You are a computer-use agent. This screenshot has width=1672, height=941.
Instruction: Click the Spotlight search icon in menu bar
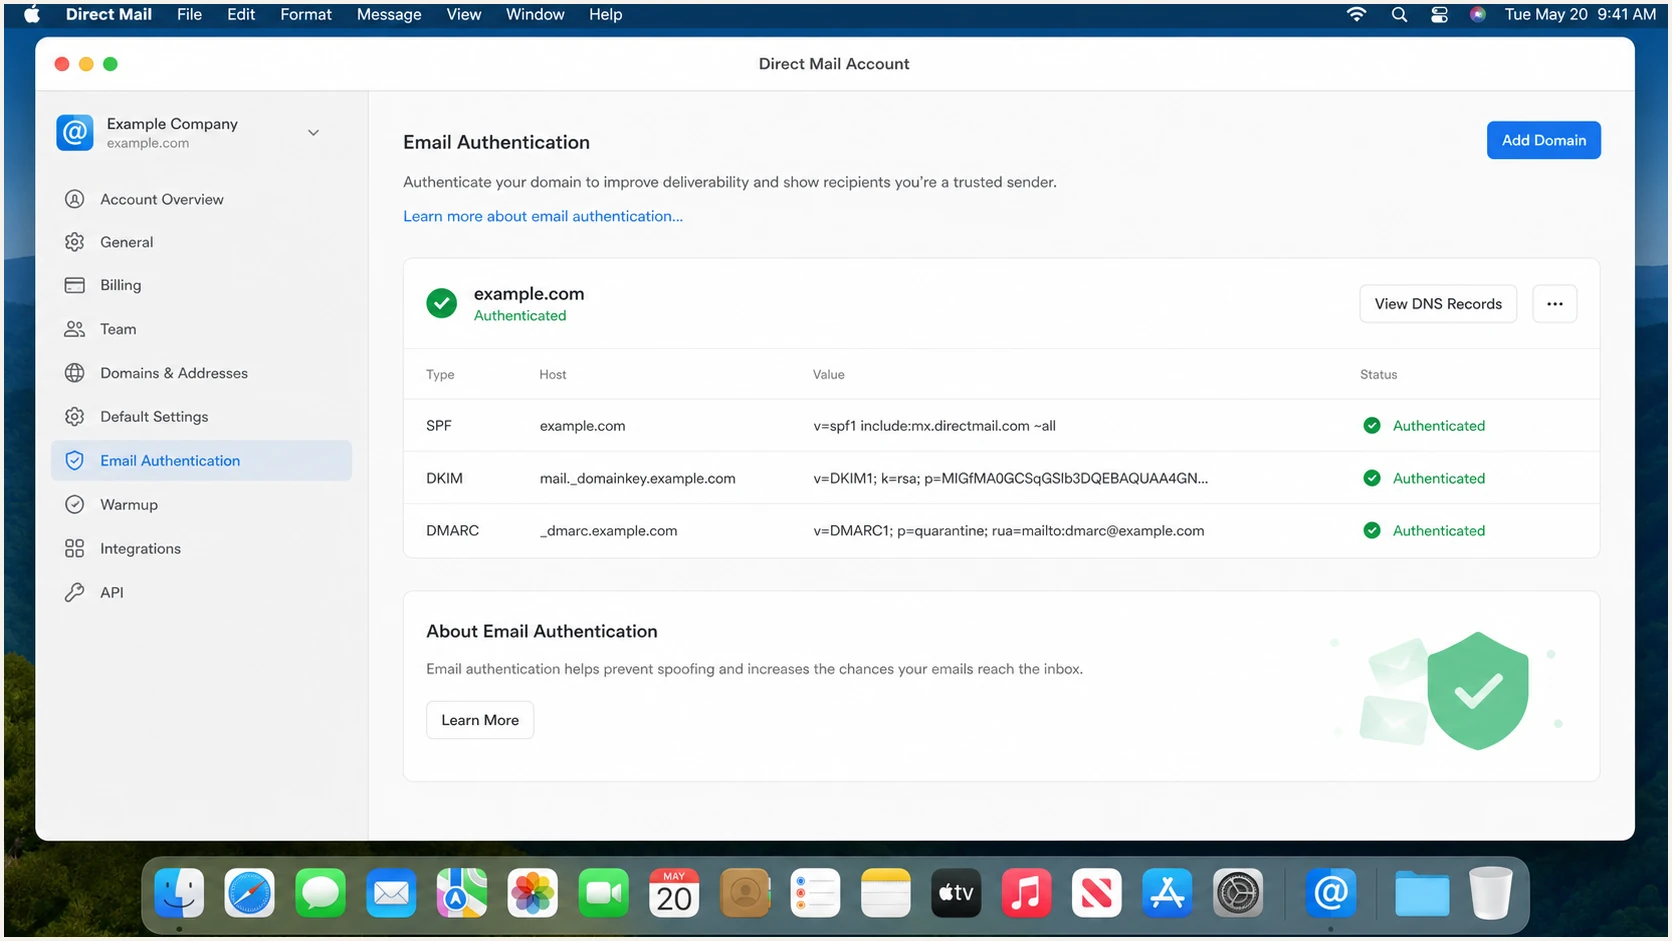click(x=1399, y=14)
